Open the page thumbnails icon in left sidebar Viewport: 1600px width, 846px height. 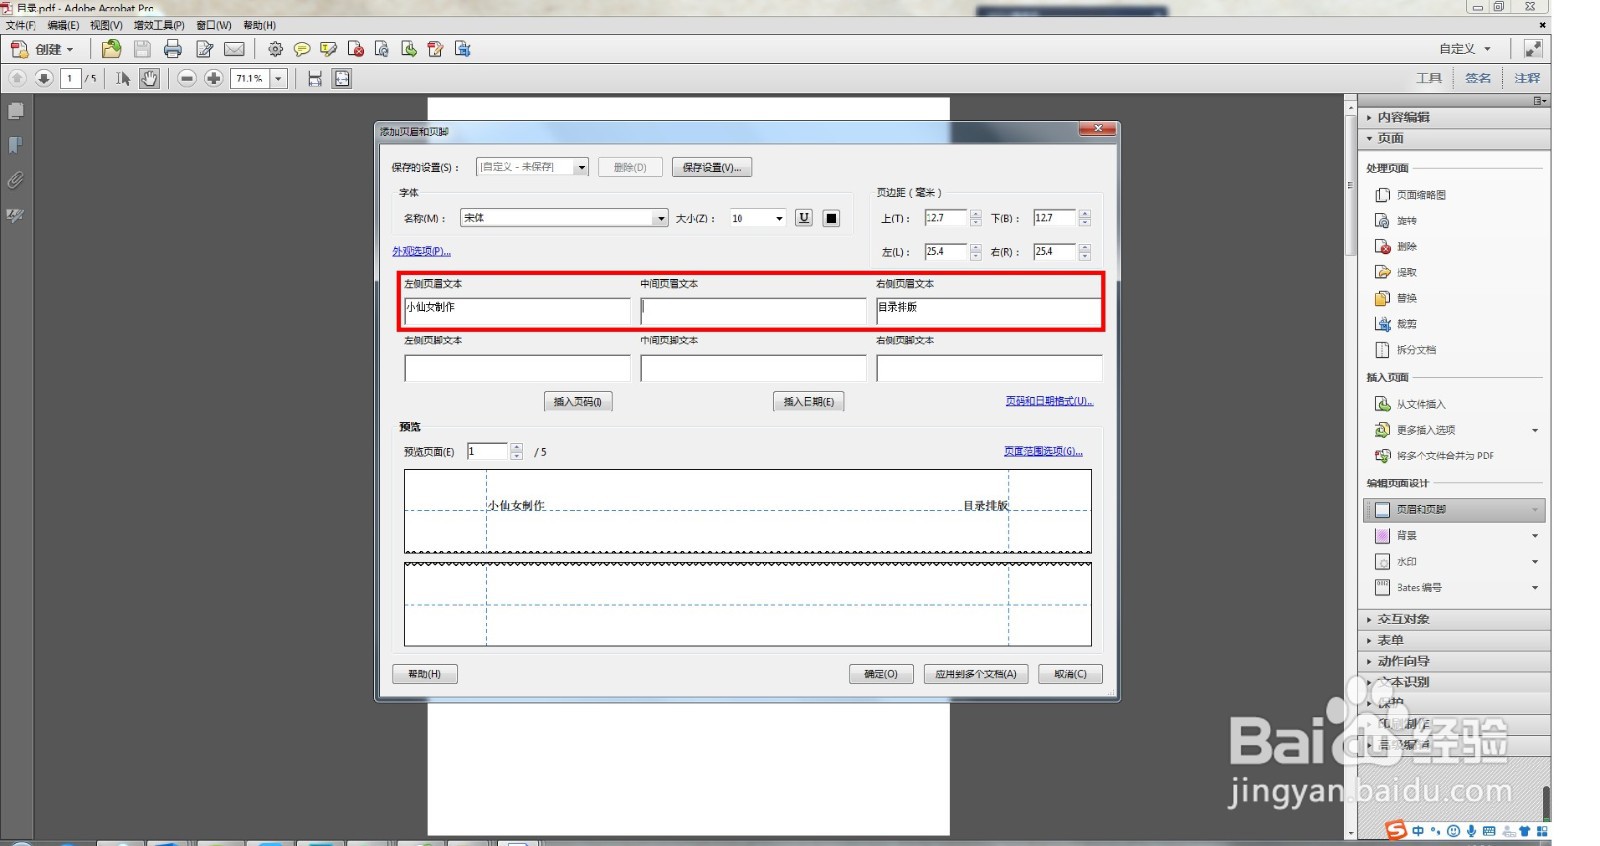point(16,111)
